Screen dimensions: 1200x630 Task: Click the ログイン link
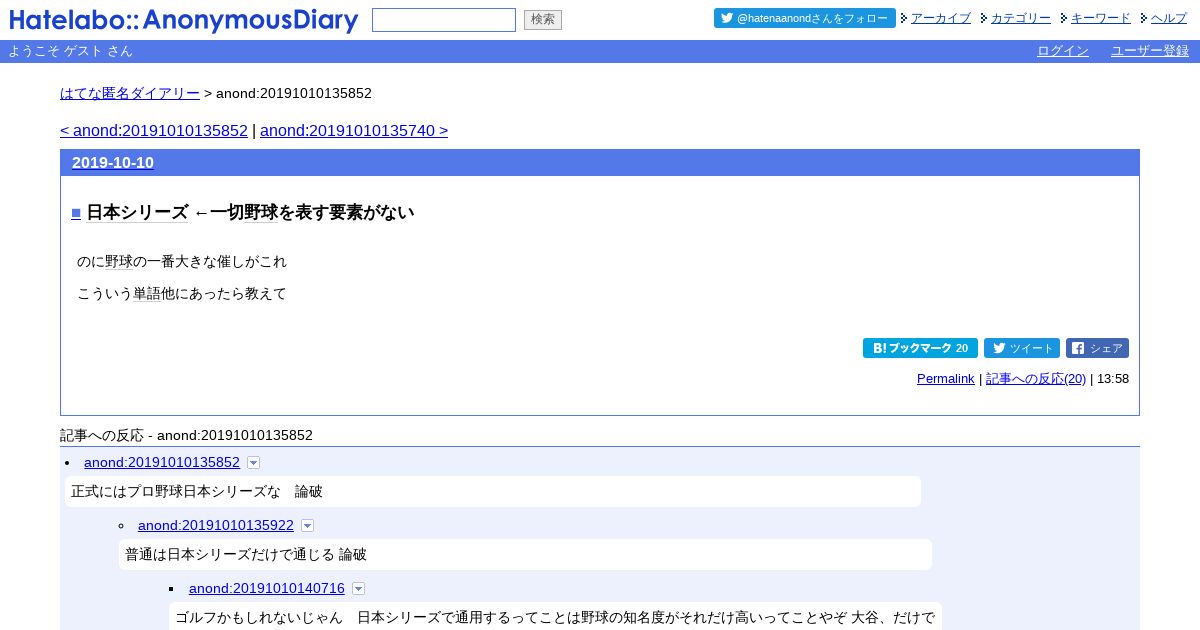(1063, 51)
